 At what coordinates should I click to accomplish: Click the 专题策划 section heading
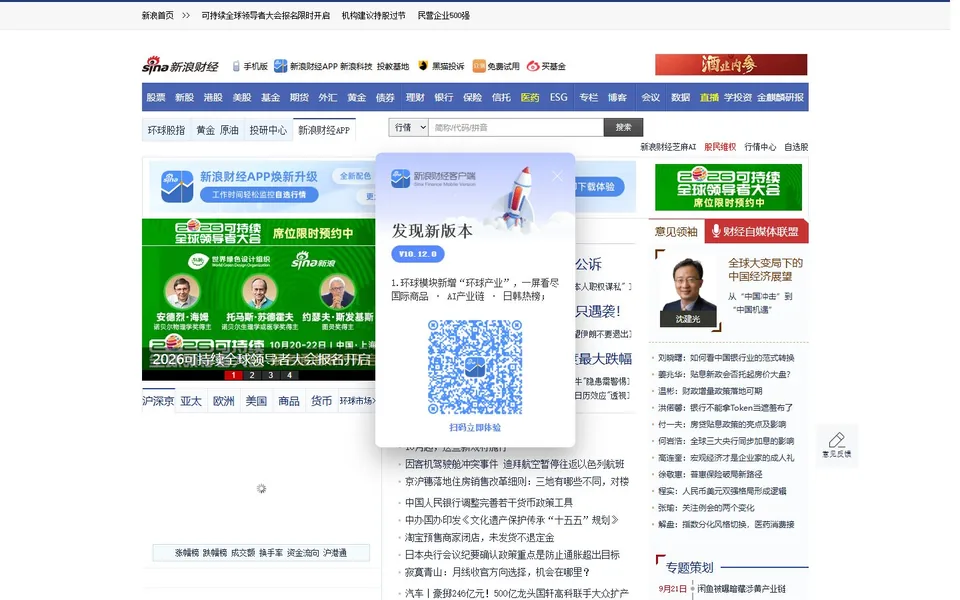[x=689, y=568]
